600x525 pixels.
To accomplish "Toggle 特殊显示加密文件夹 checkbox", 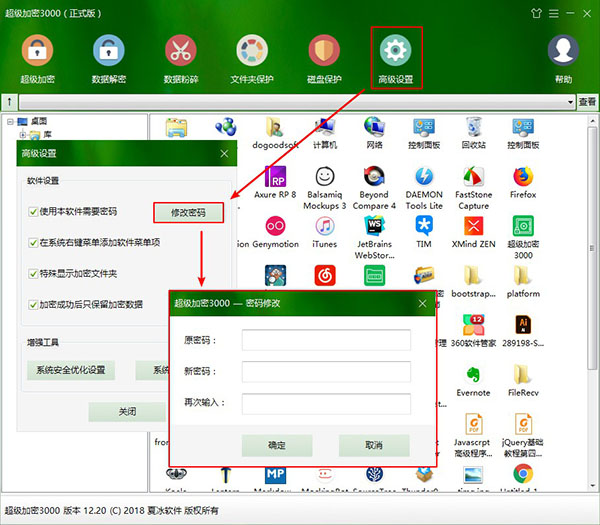I will pos(33,273).
